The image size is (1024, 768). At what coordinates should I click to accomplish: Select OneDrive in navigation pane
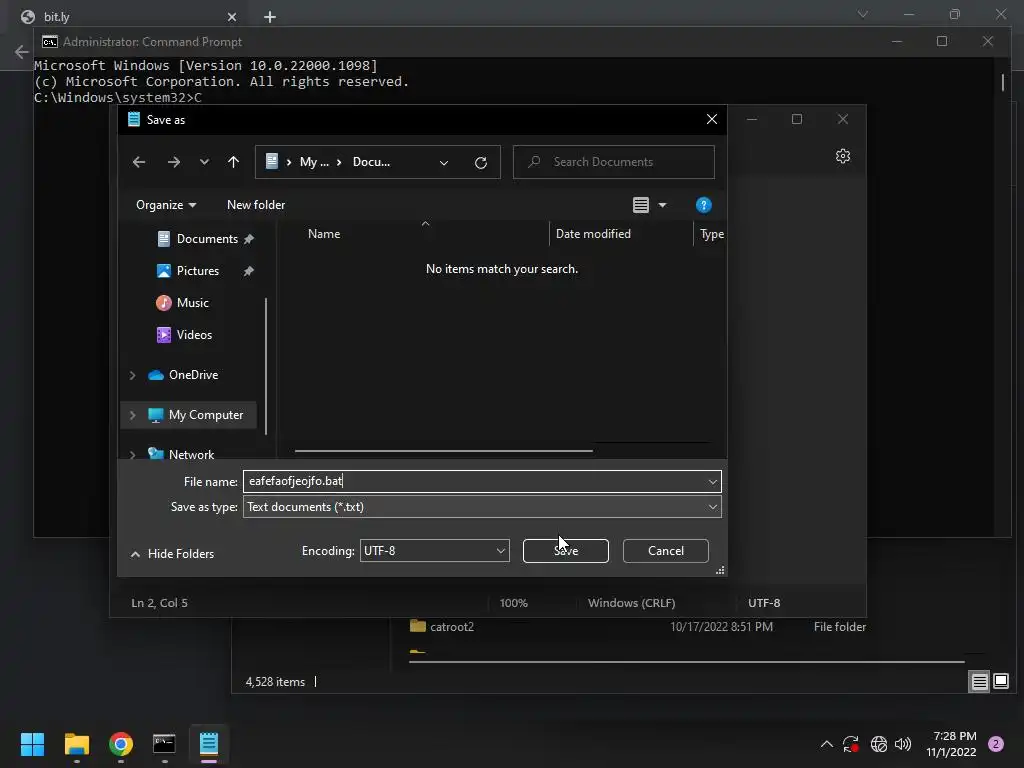coord(193,375)
